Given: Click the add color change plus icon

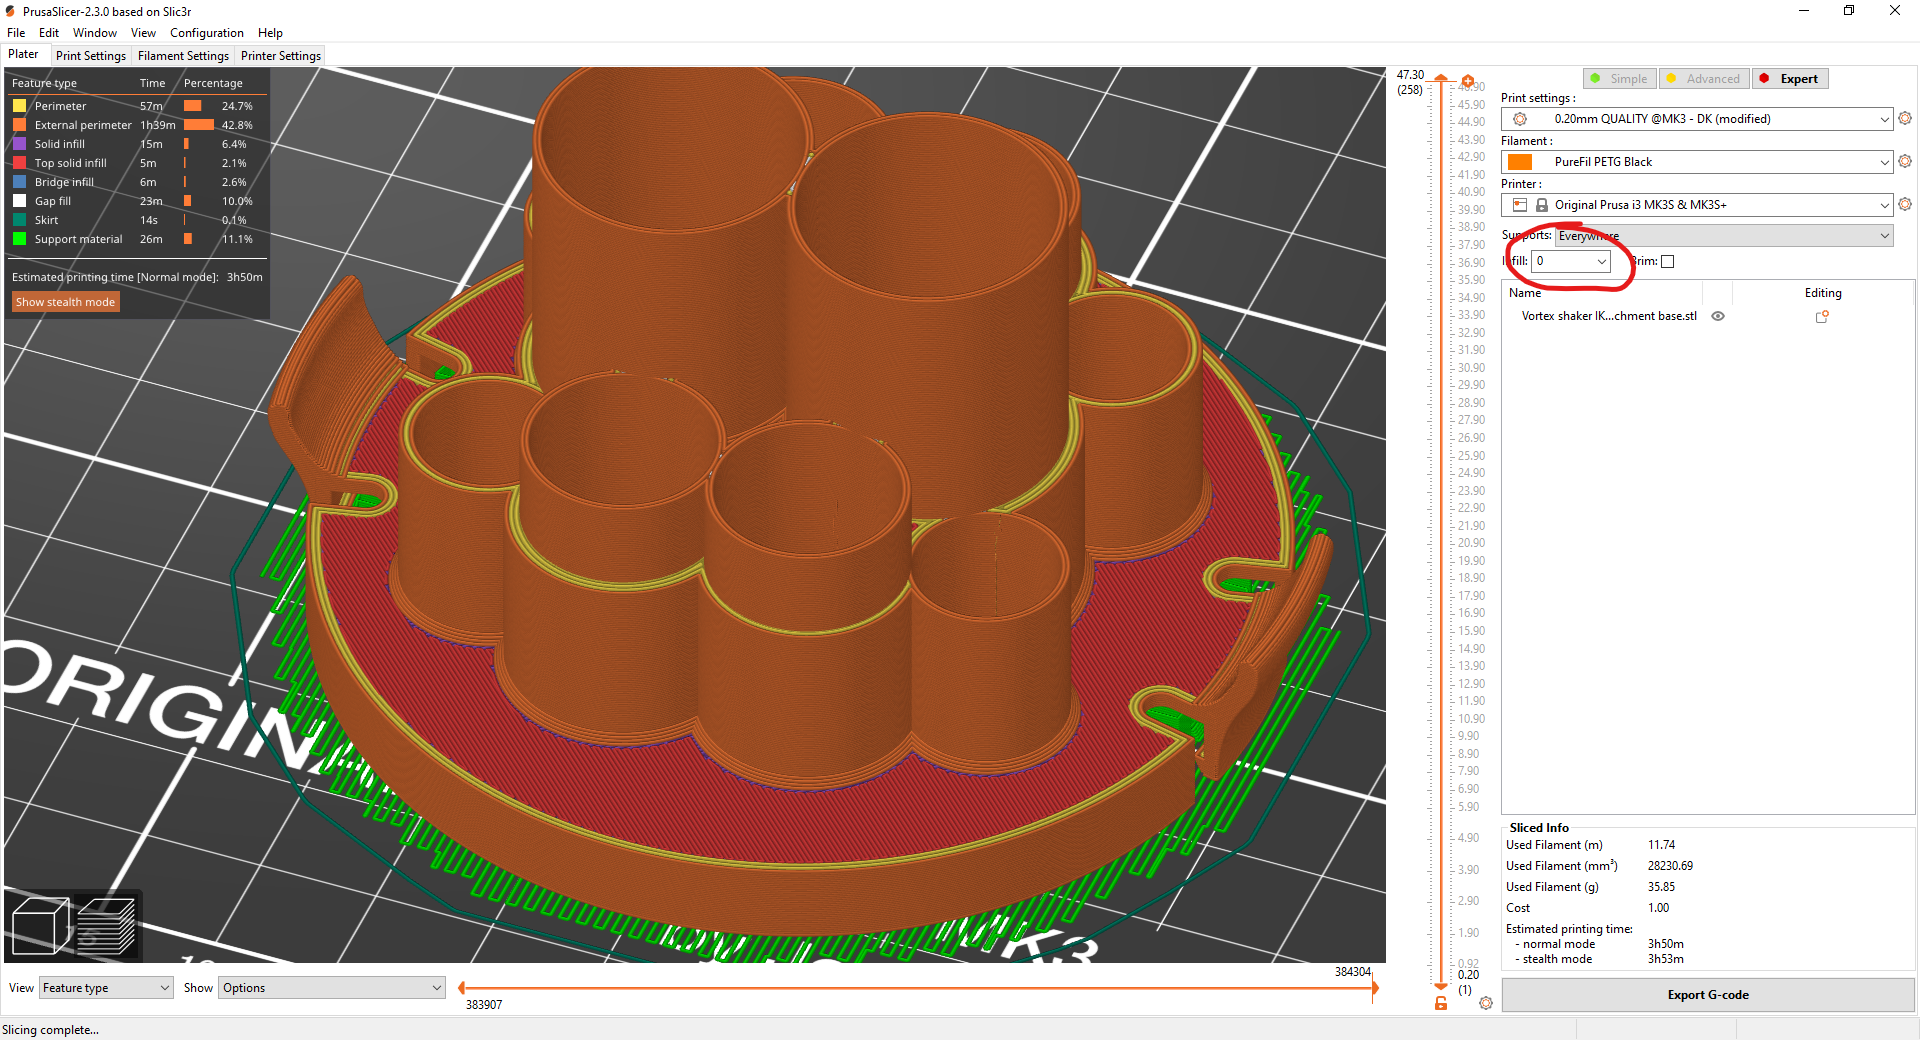Looking at the screenshot, I should [x=1468, y=81].
